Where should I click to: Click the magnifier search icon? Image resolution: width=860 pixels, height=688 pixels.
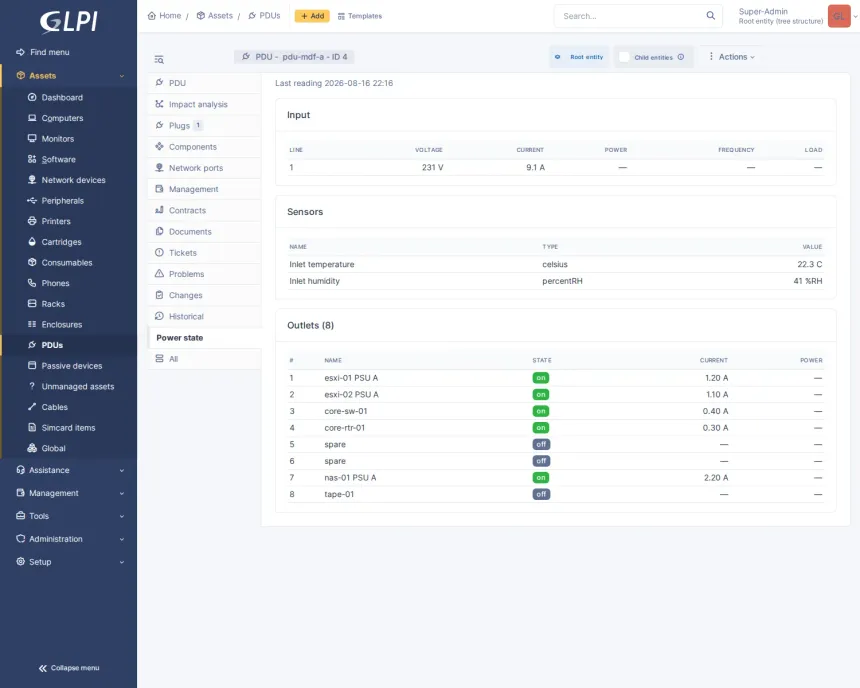tap(710, 16)
